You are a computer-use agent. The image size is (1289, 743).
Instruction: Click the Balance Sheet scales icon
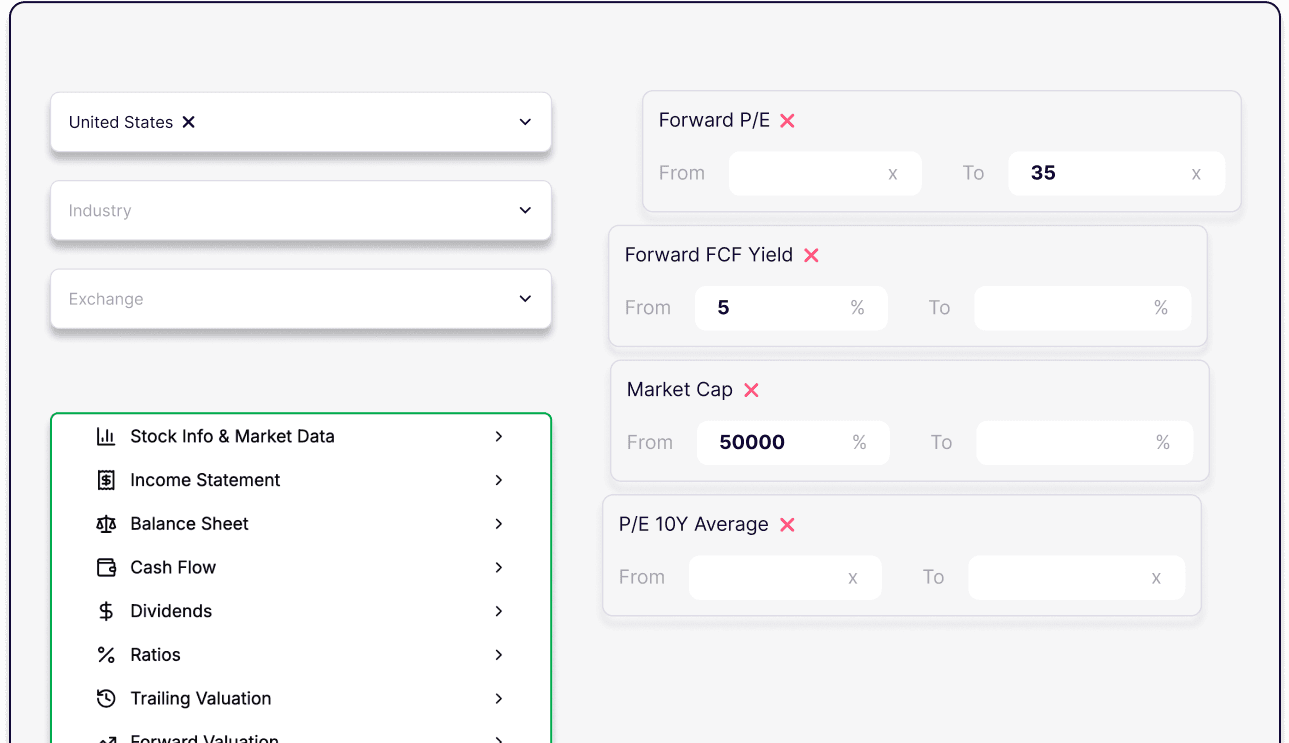click(106, 524)
